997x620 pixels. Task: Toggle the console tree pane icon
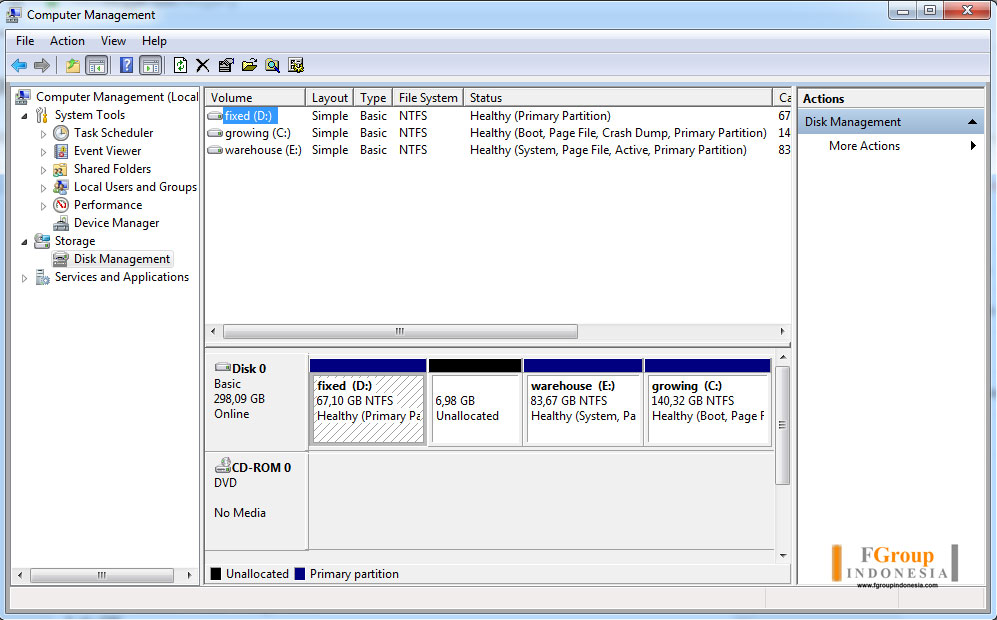(96, 64)
